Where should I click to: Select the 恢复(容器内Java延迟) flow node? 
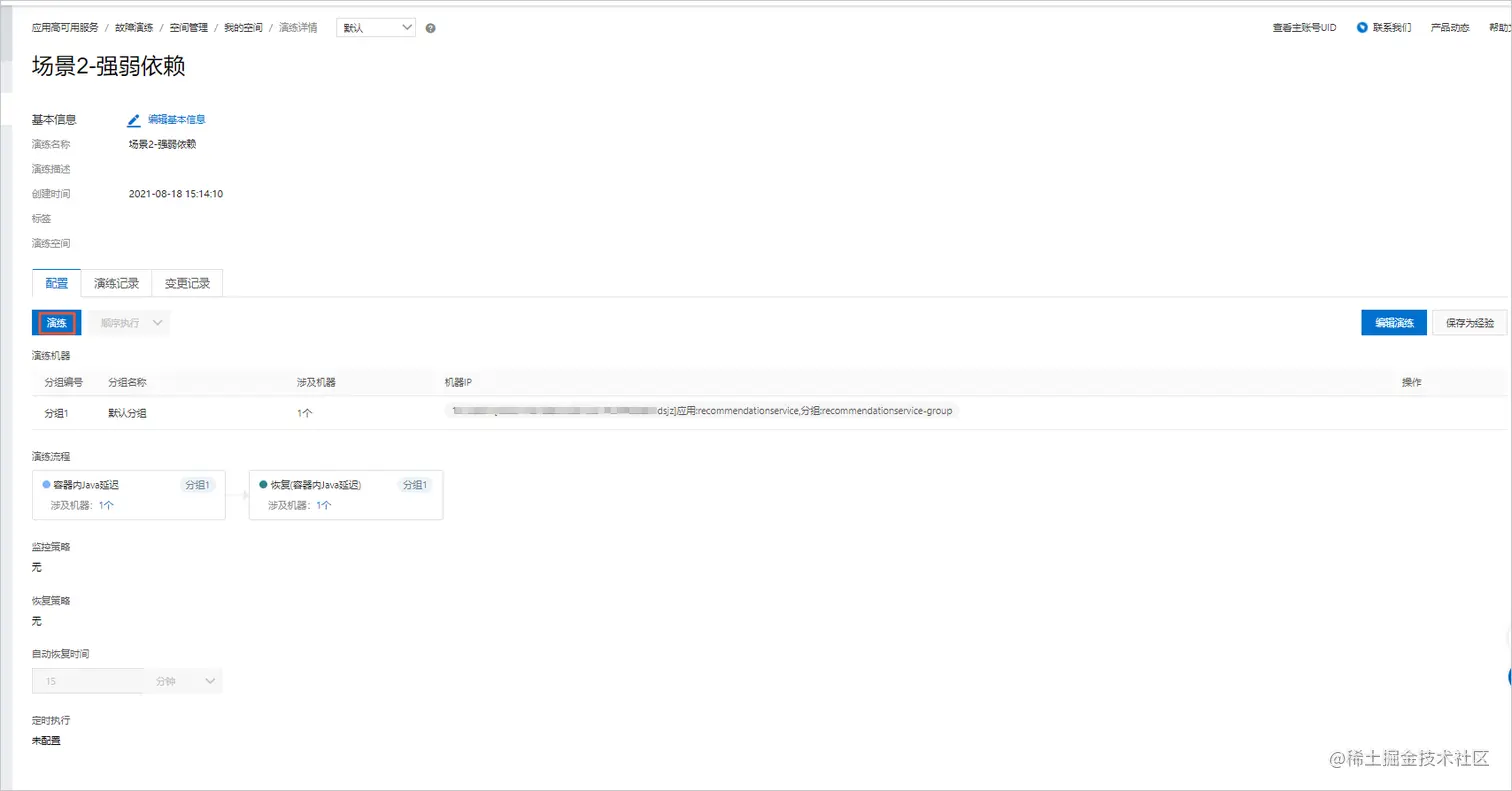click(346, 495)
